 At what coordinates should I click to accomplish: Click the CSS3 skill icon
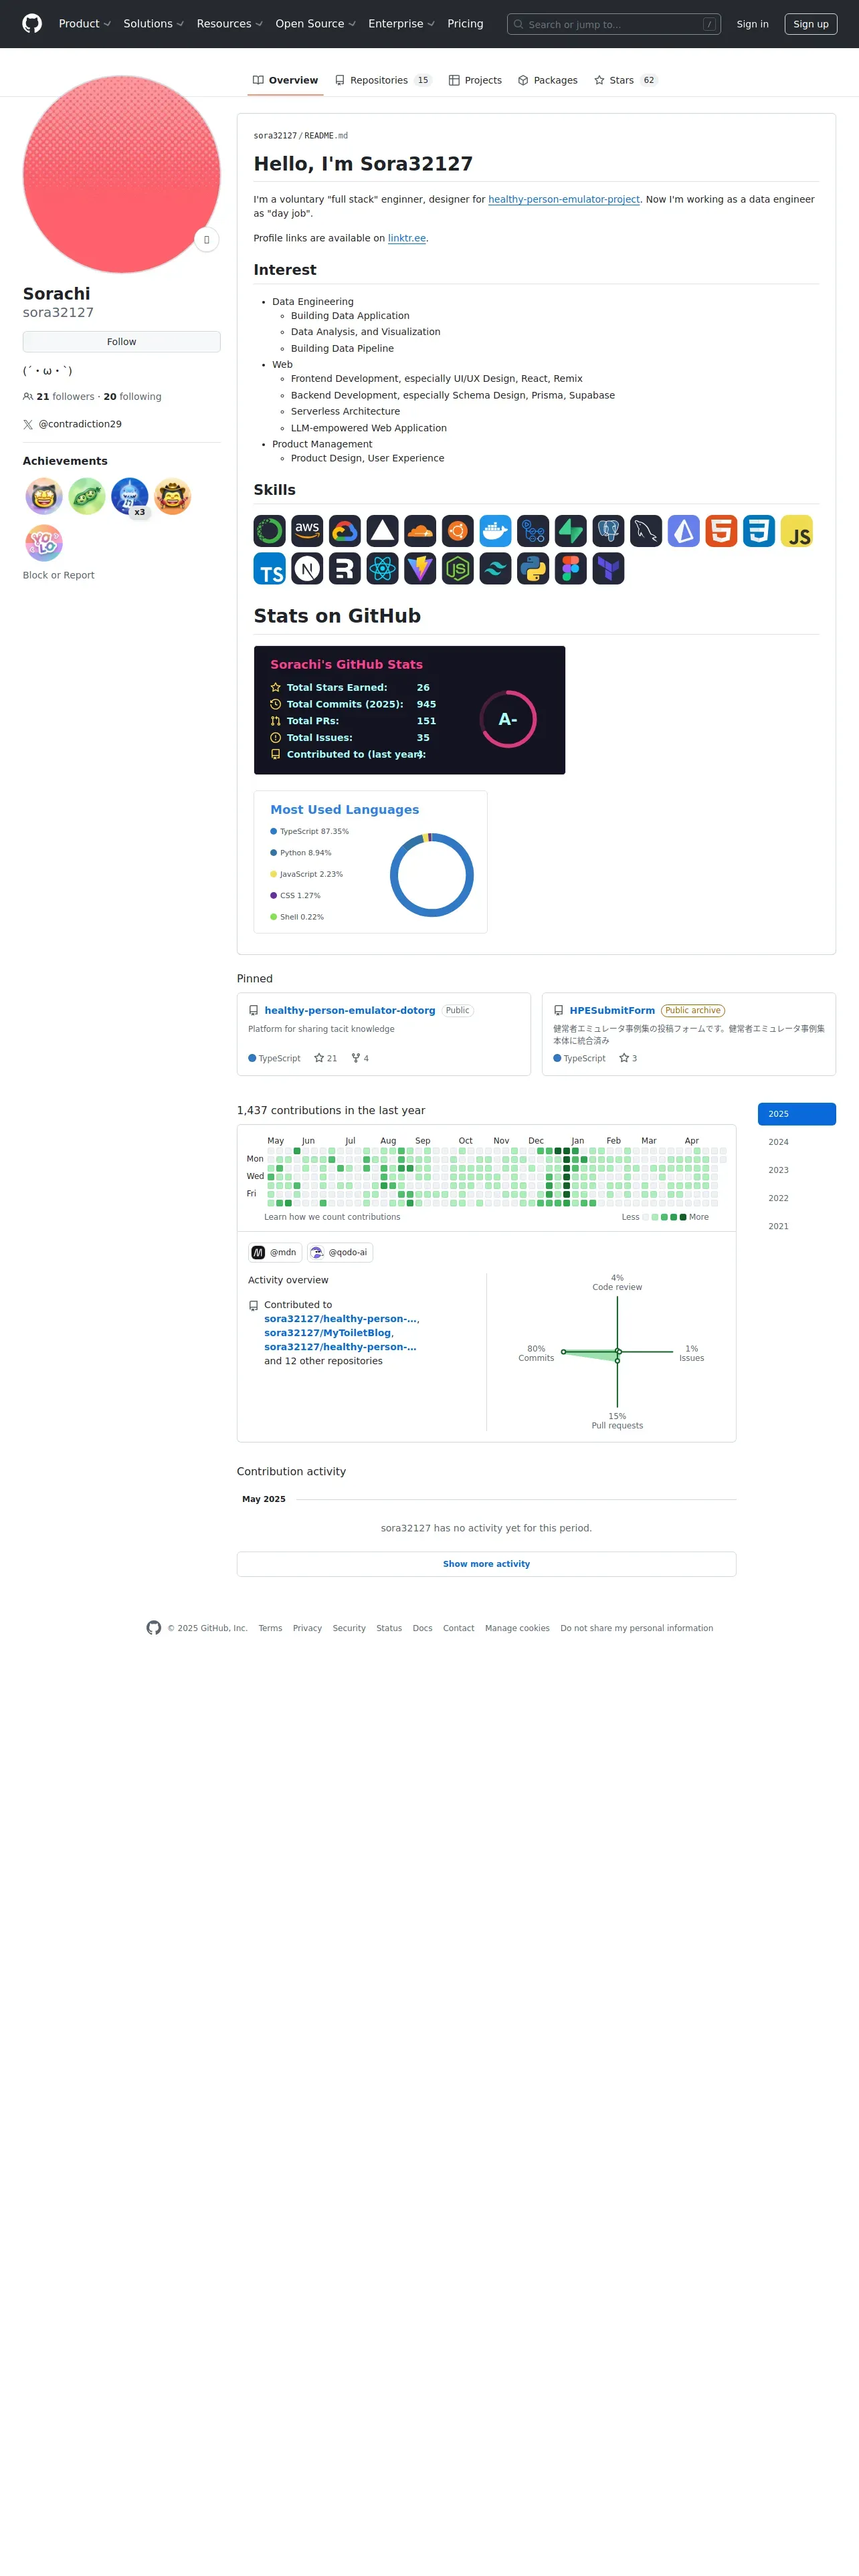pyautogui.click(x=759, y=531)
